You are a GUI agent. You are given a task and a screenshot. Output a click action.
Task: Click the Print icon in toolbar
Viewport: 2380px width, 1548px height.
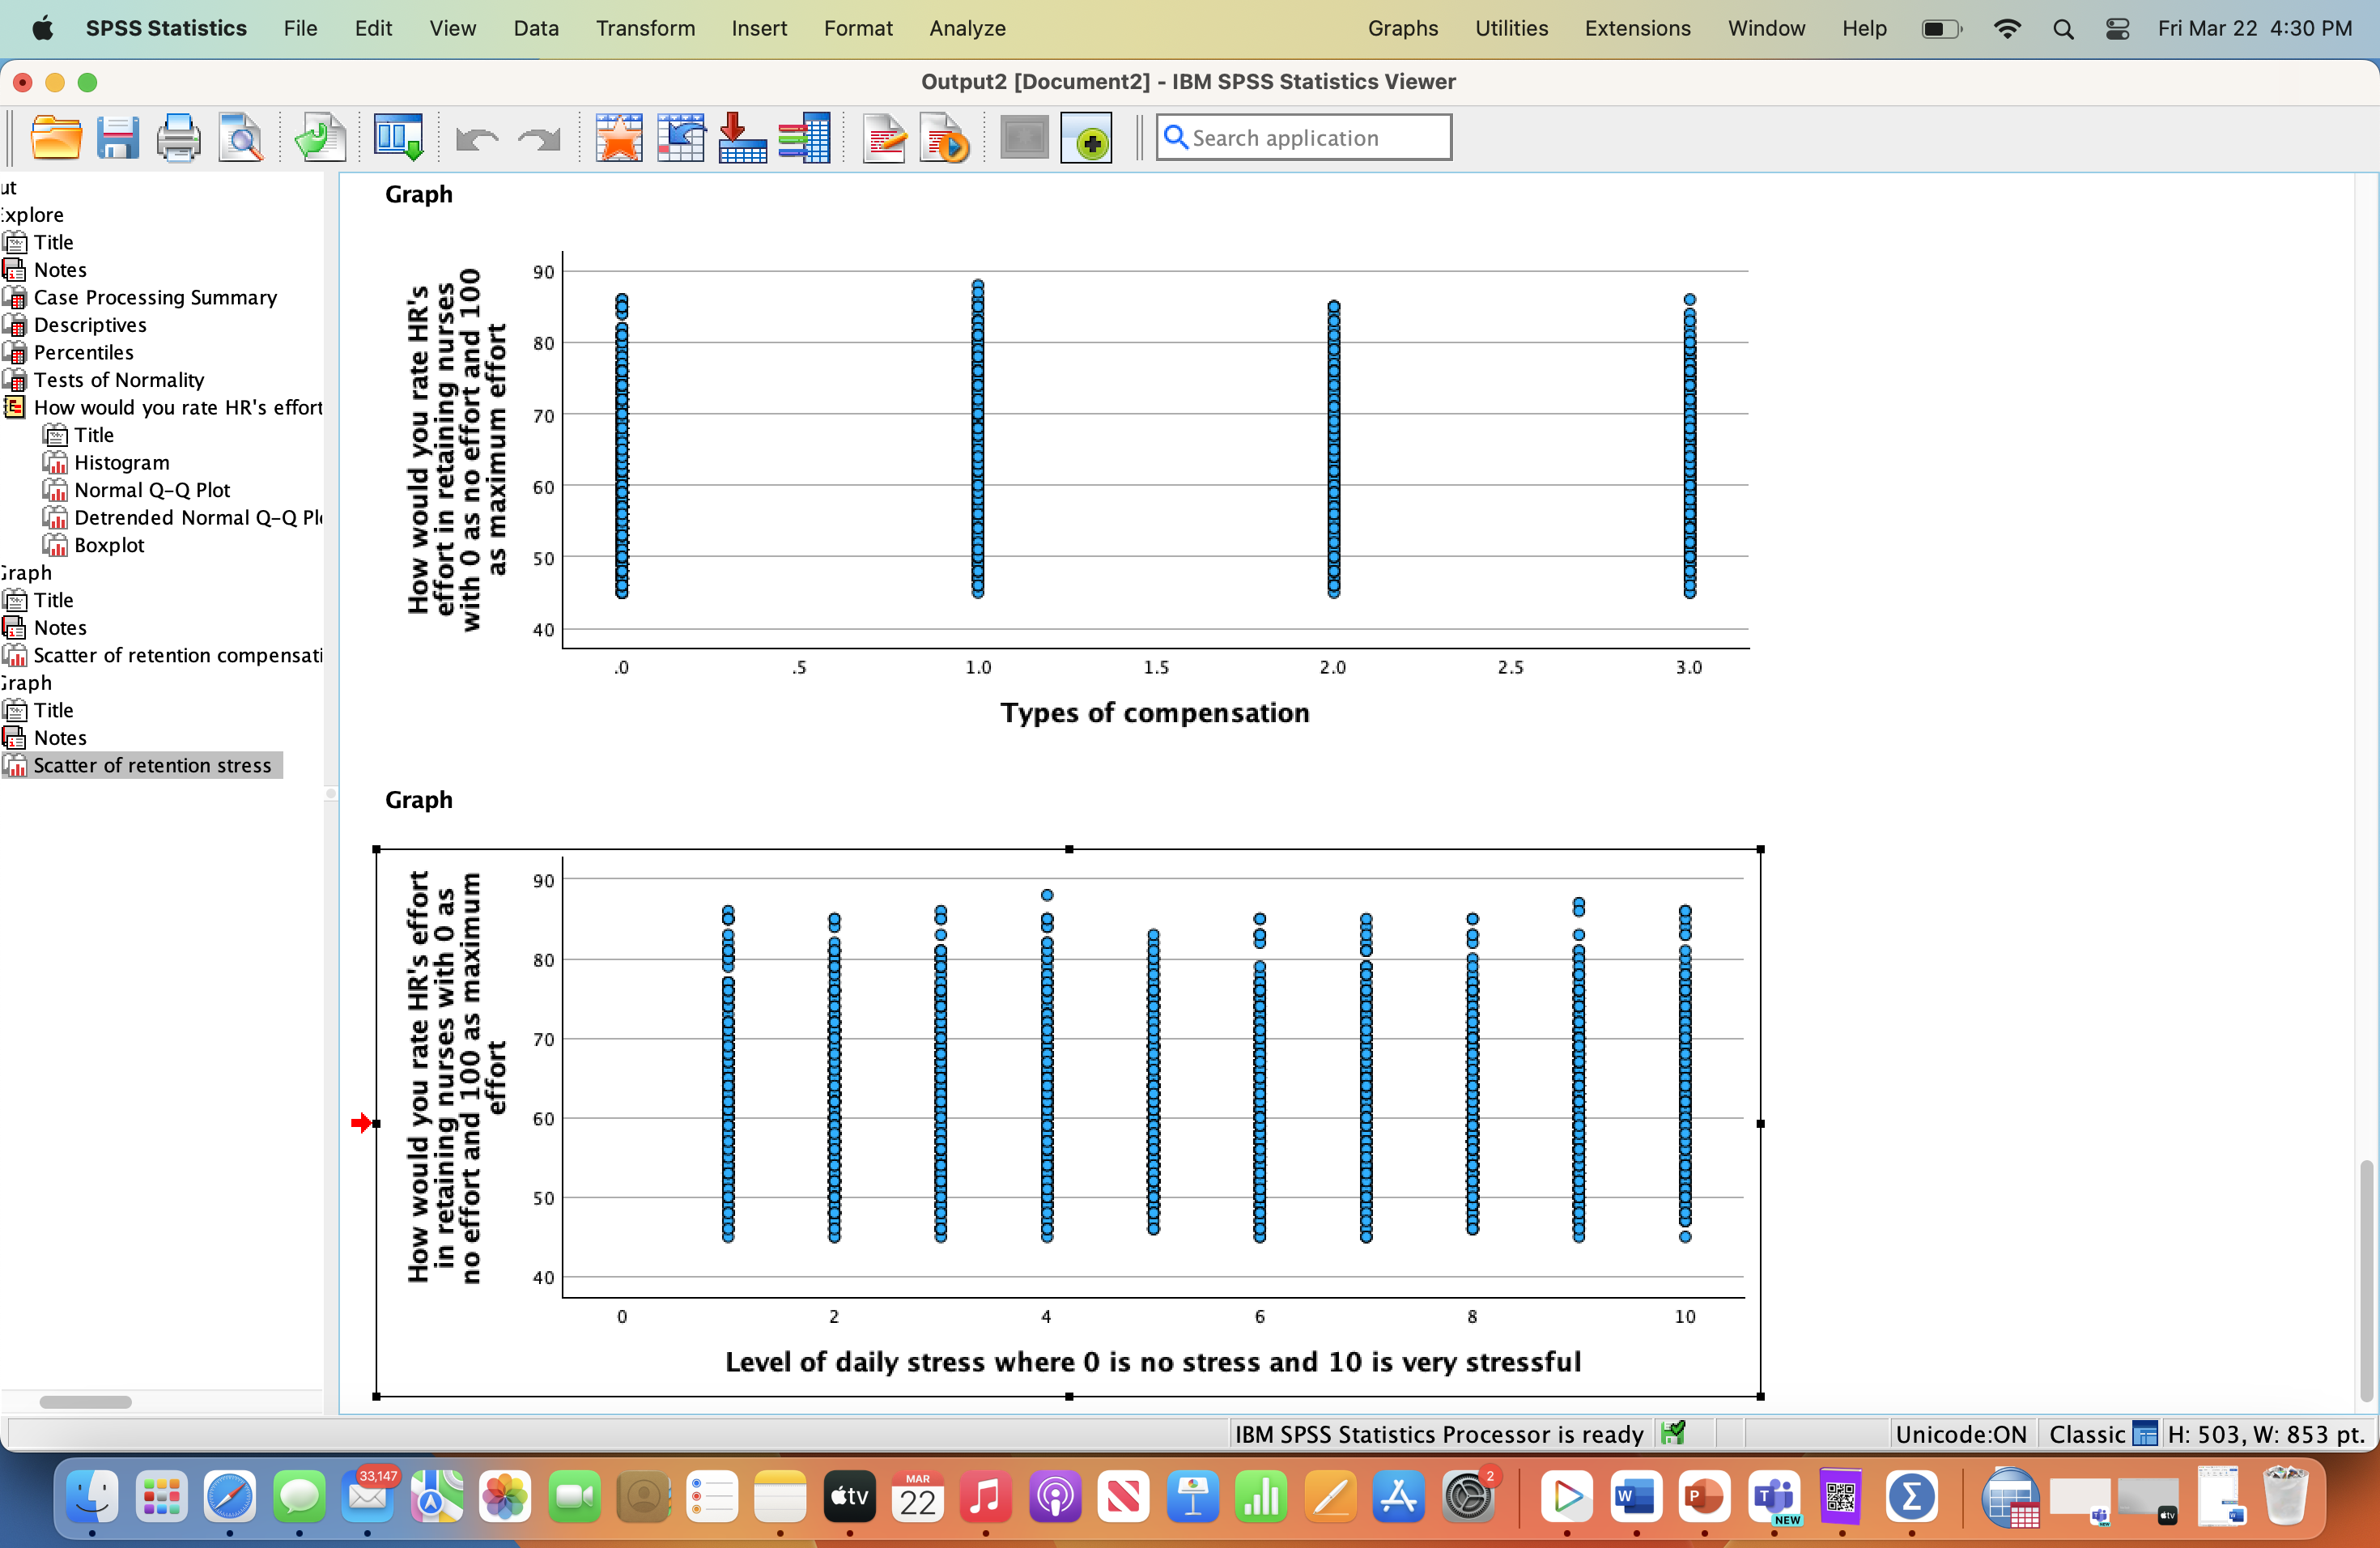point(178,138)
